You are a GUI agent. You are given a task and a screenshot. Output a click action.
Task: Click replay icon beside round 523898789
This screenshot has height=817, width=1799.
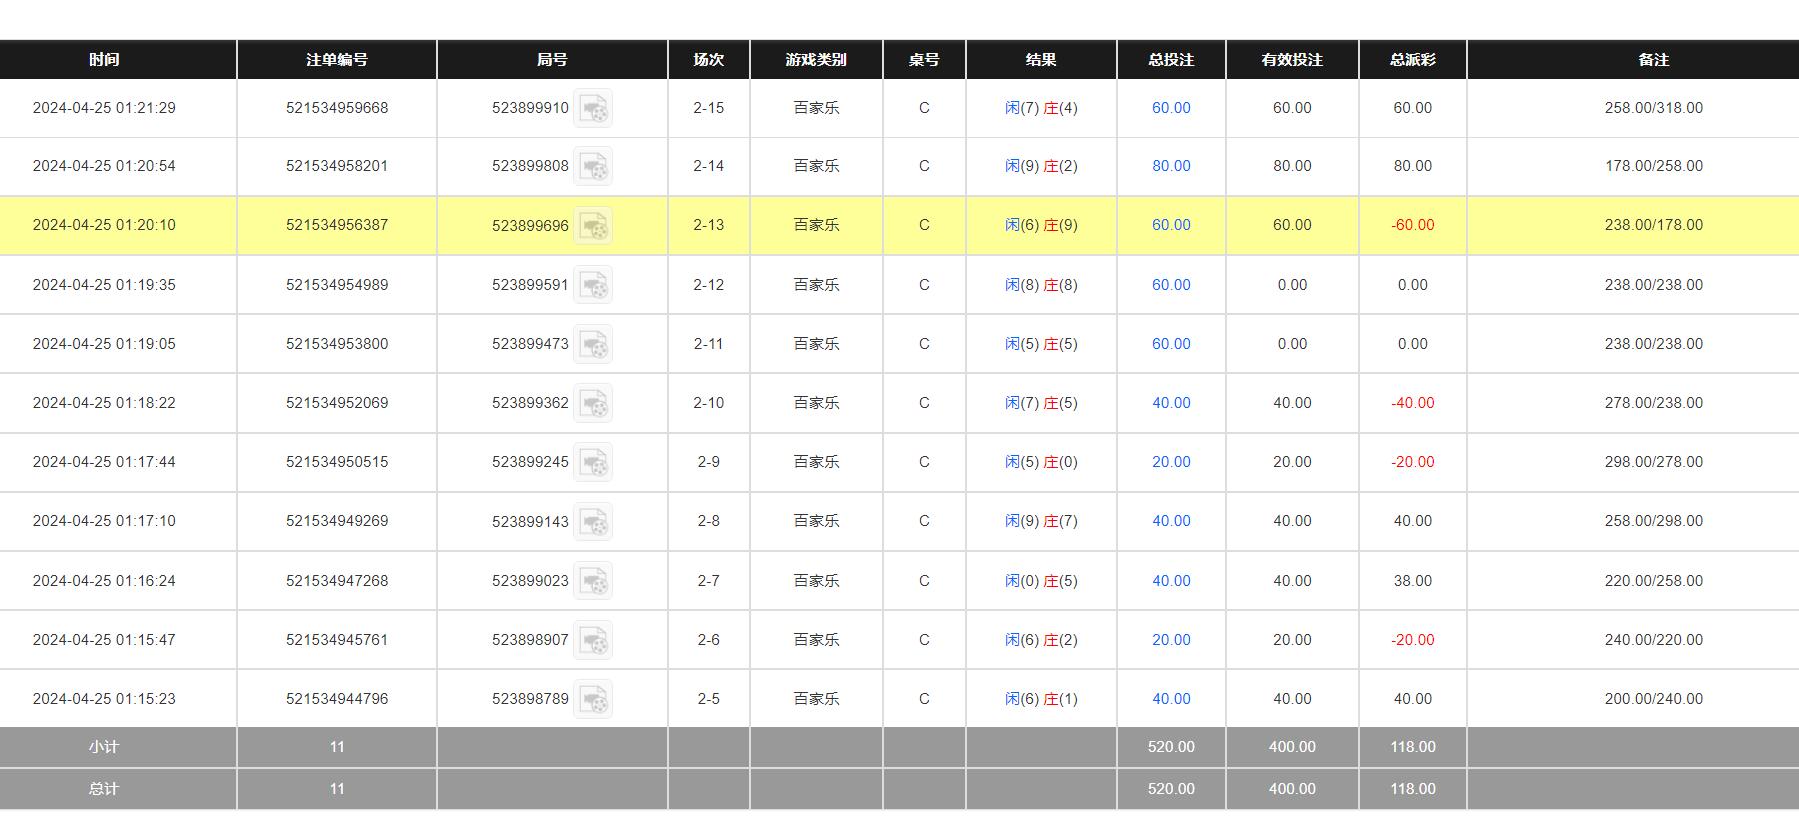(593, 699)
